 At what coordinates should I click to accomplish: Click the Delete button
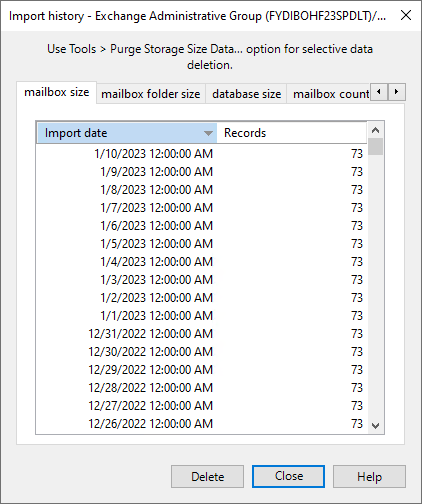[x=208, y=477]
